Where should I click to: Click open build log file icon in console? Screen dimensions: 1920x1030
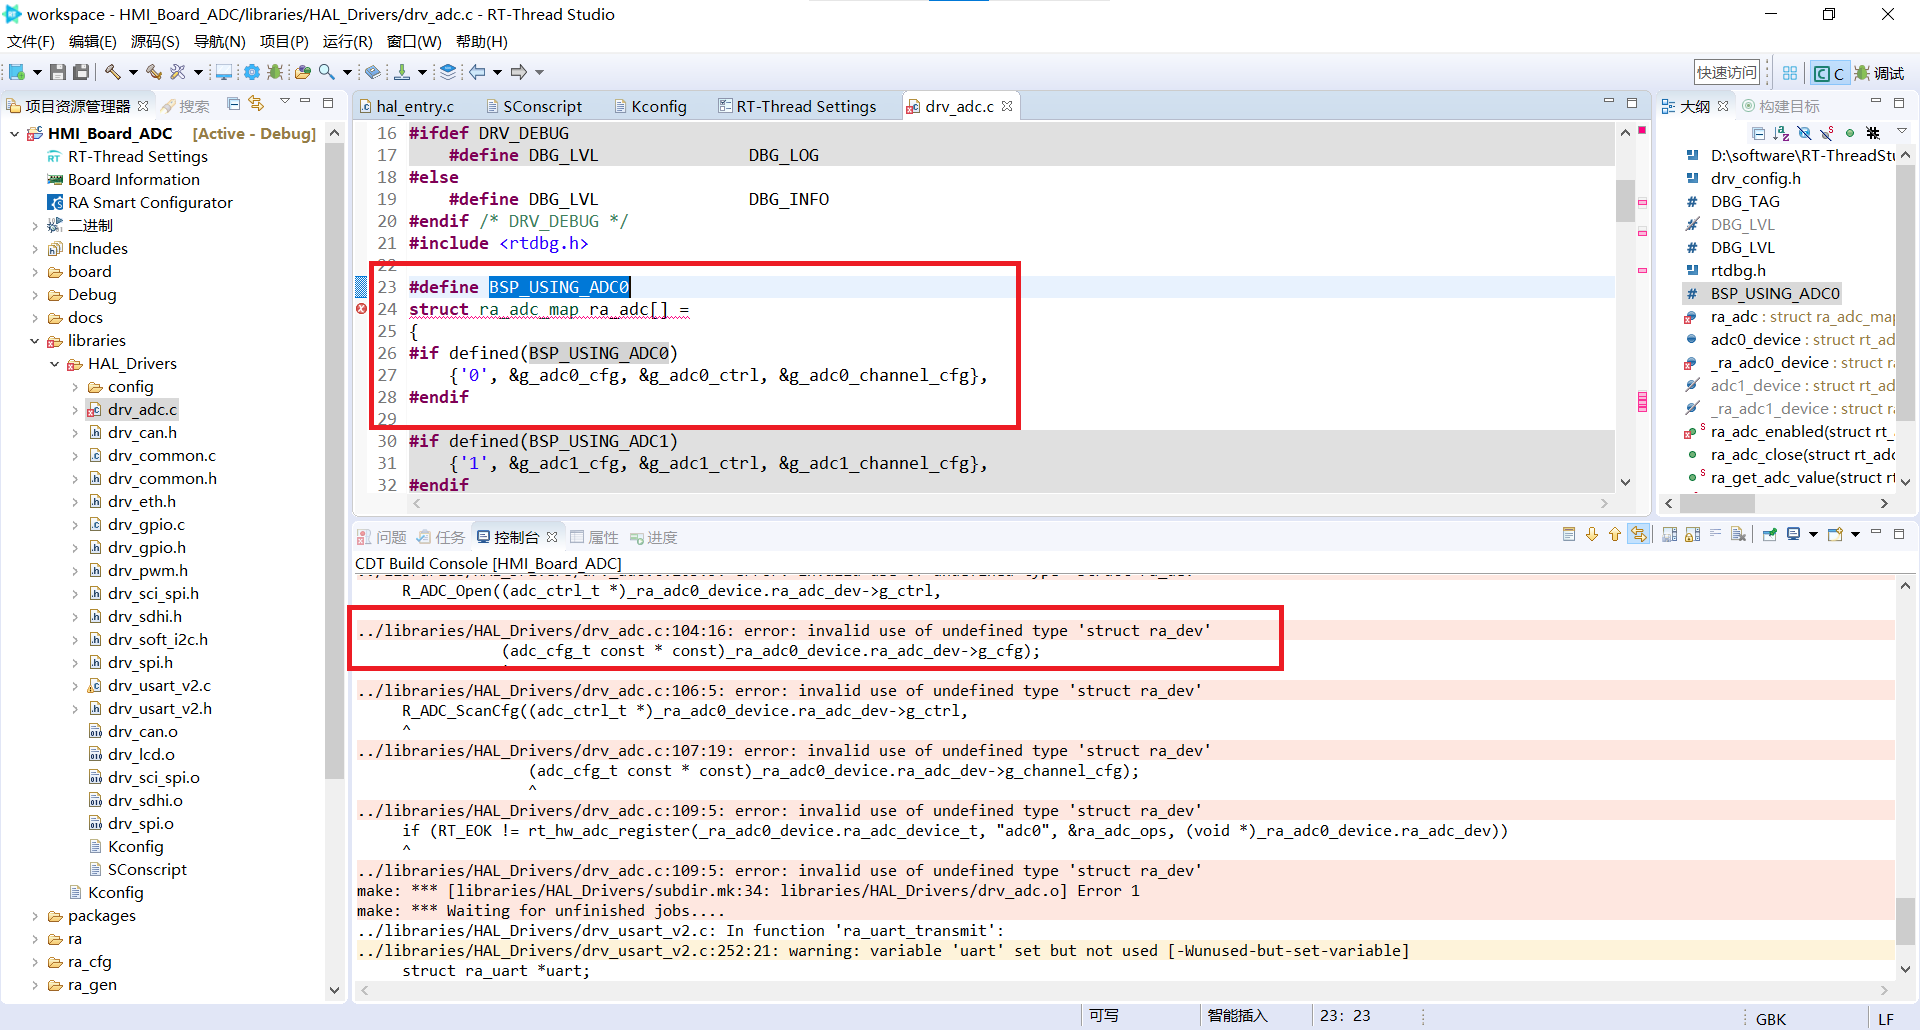(1569, 535)
